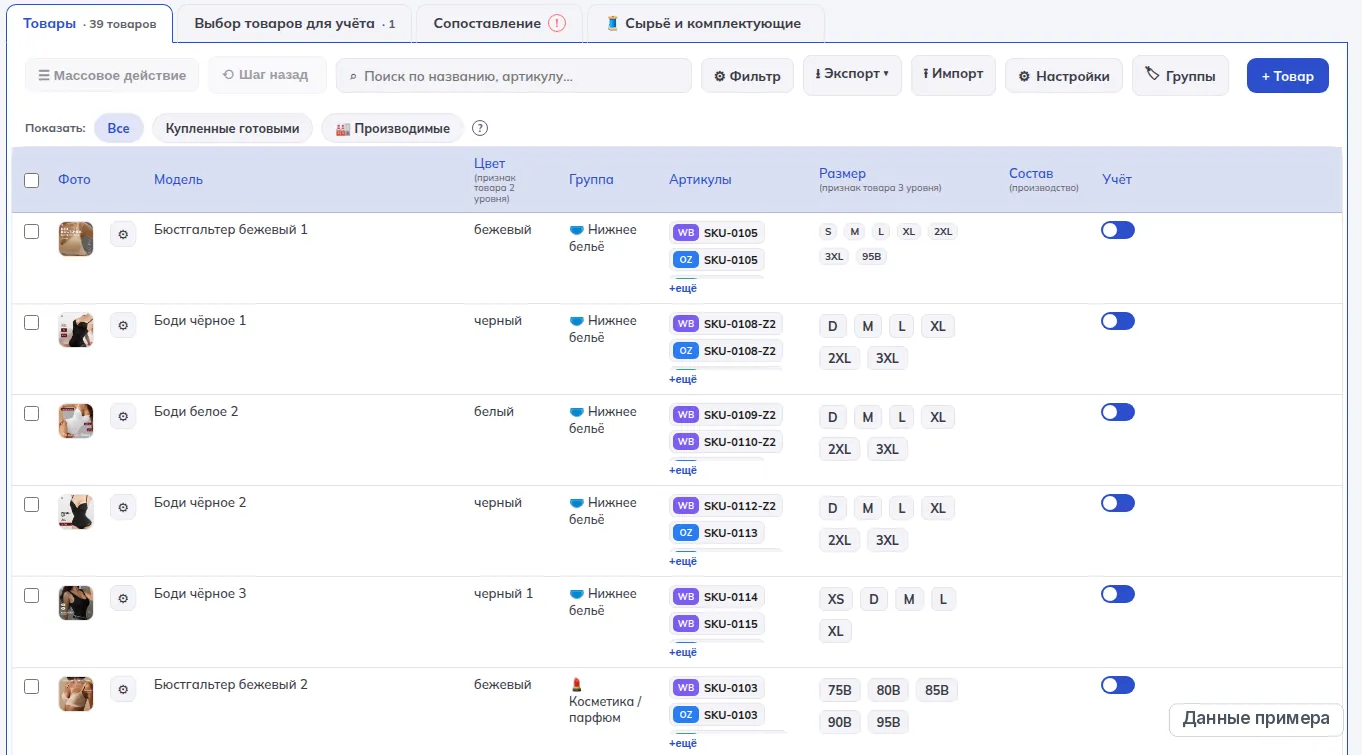Click gear icon in Боди чёрное 2 row
The height and width of the screenshot is (755, 1362).
[x=123, y=507]
